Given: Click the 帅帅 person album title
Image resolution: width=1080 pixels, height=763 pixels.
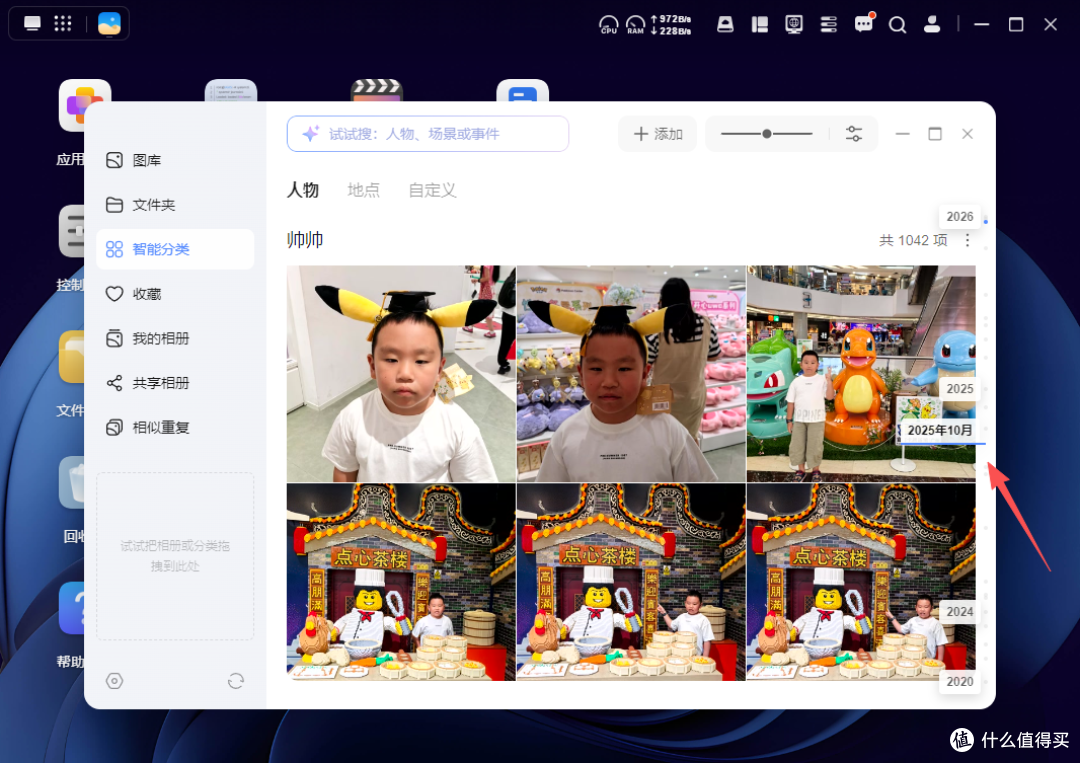Looking at the screenshot, I should point(305,240).
